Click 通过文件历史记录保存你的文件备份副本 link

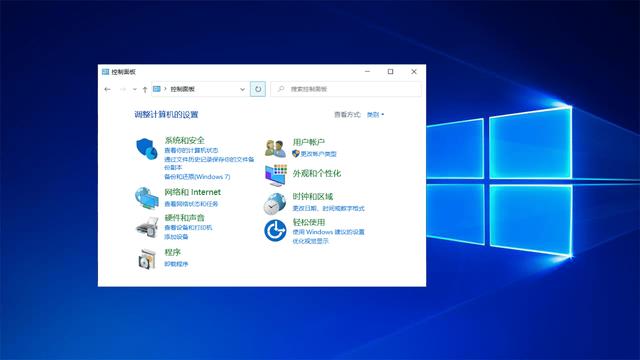click(x=209, y=163)
